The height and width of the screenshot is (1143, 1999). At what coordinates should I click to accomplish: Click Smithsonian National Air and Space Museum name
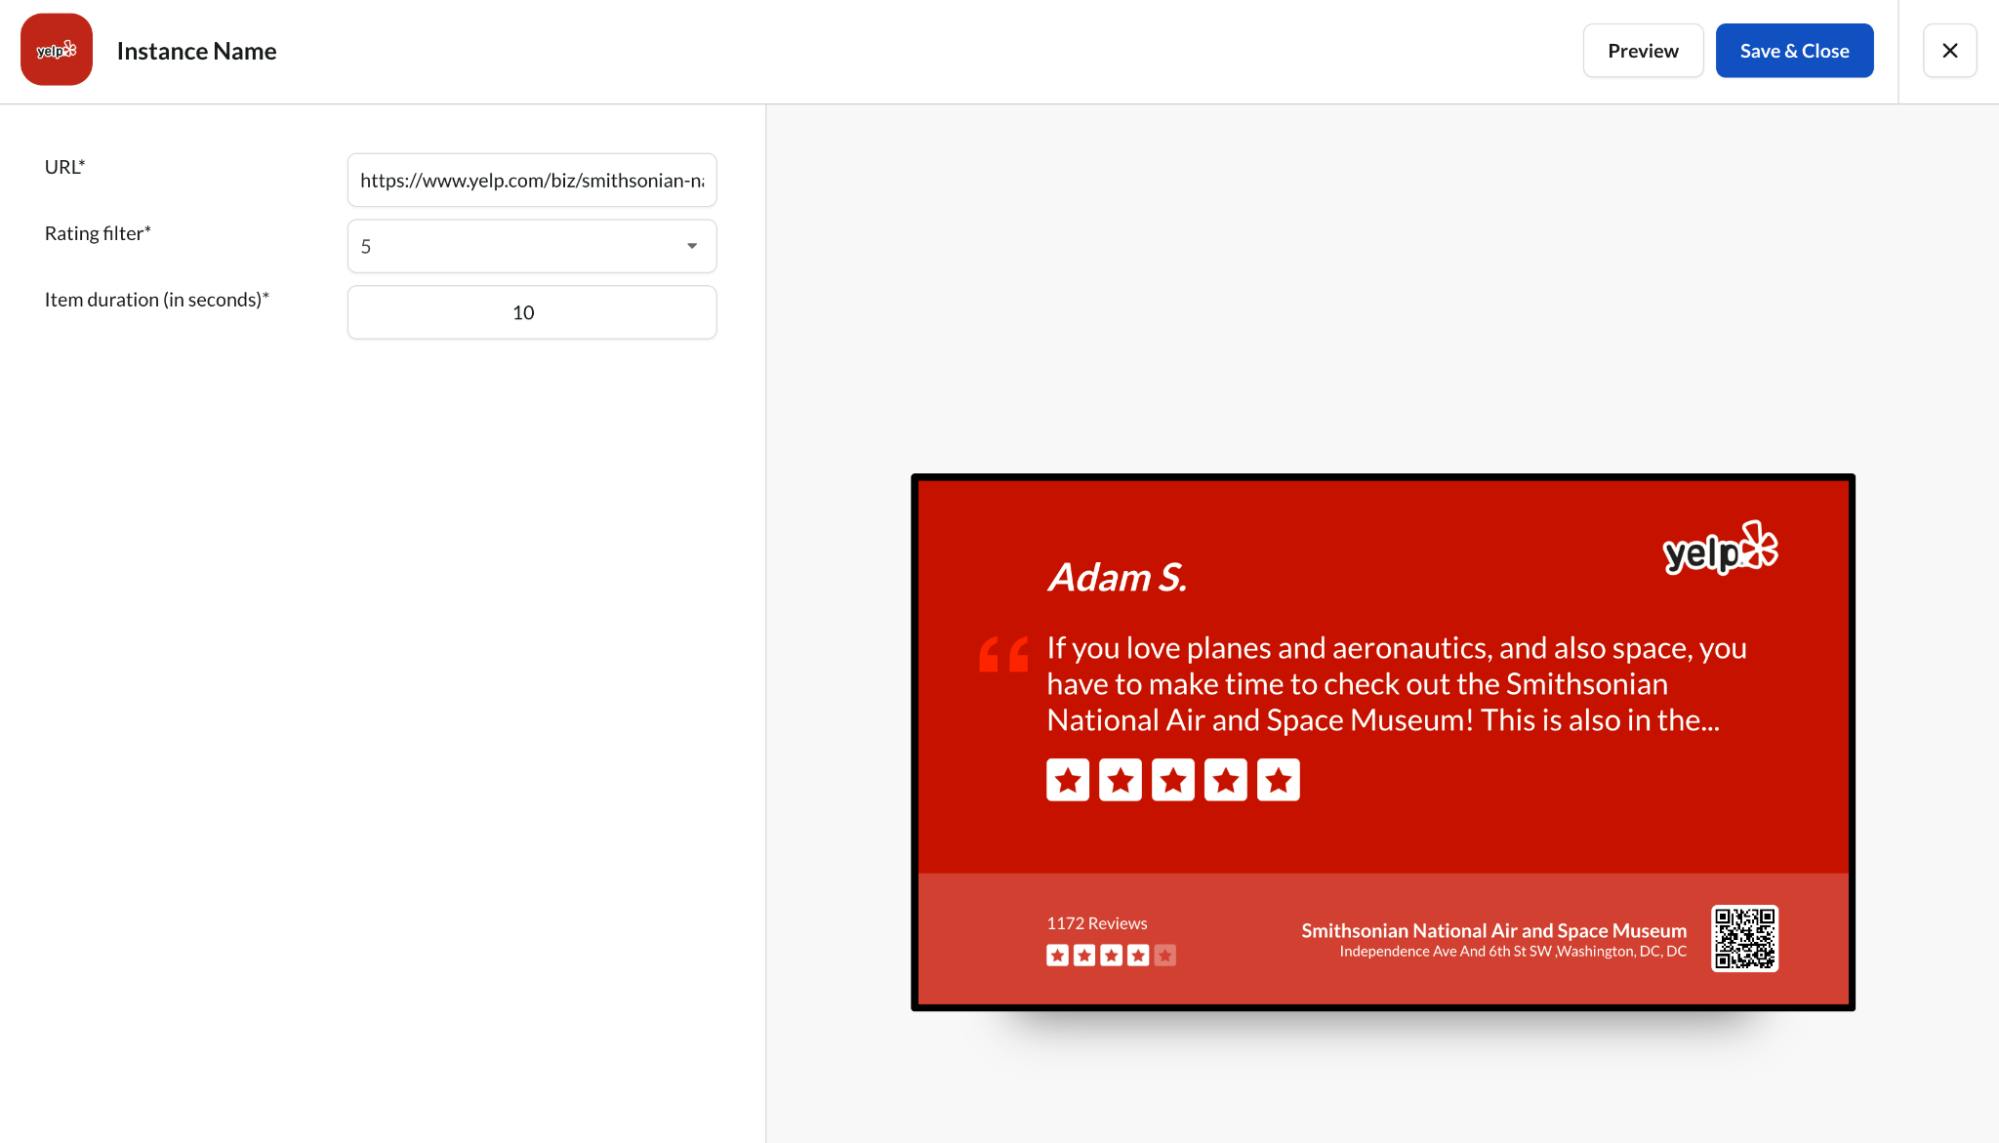[1493, 930]
